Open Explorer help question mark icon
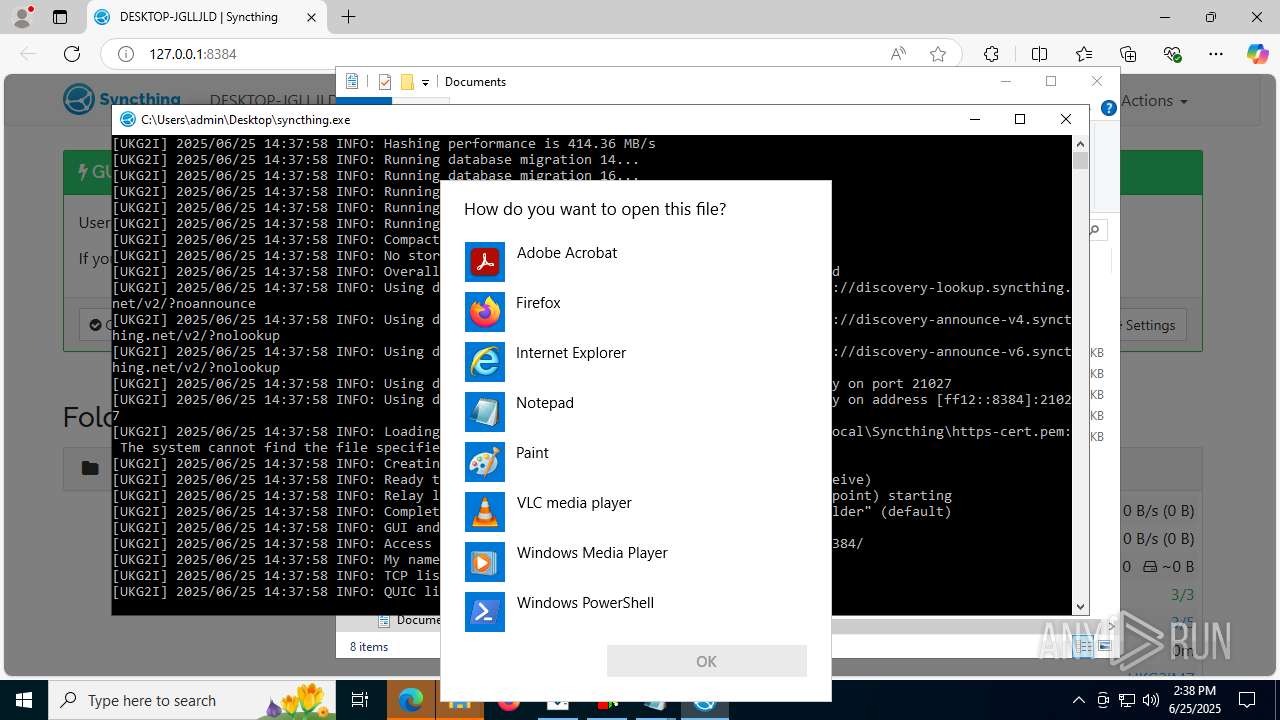 (1108, 108)
